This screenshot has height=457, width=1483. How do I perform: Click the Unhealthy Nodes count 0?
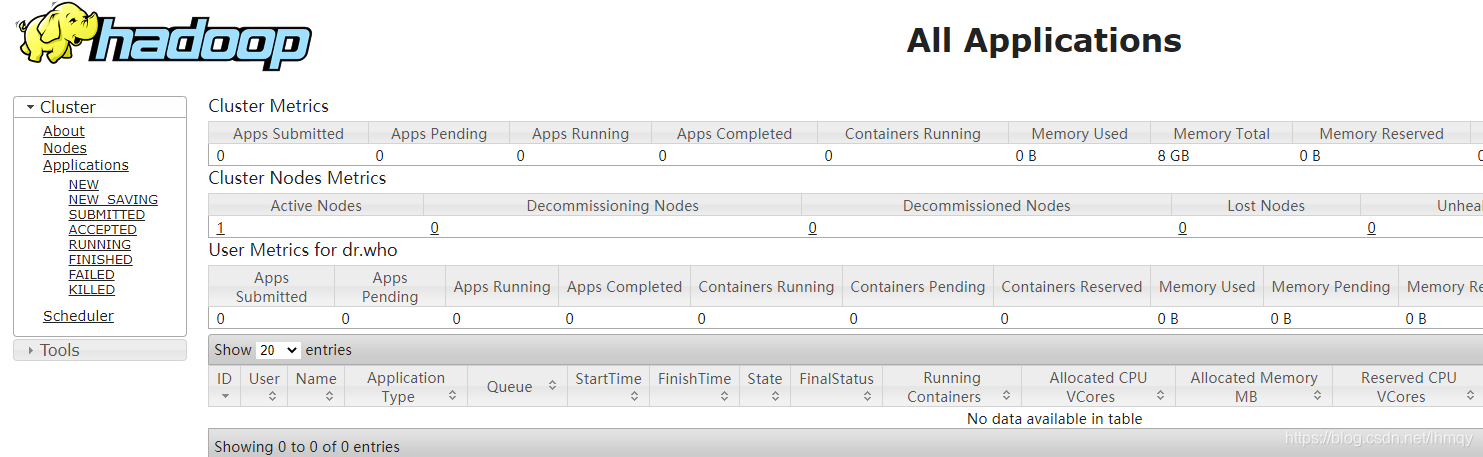(x=1371, y=228)
